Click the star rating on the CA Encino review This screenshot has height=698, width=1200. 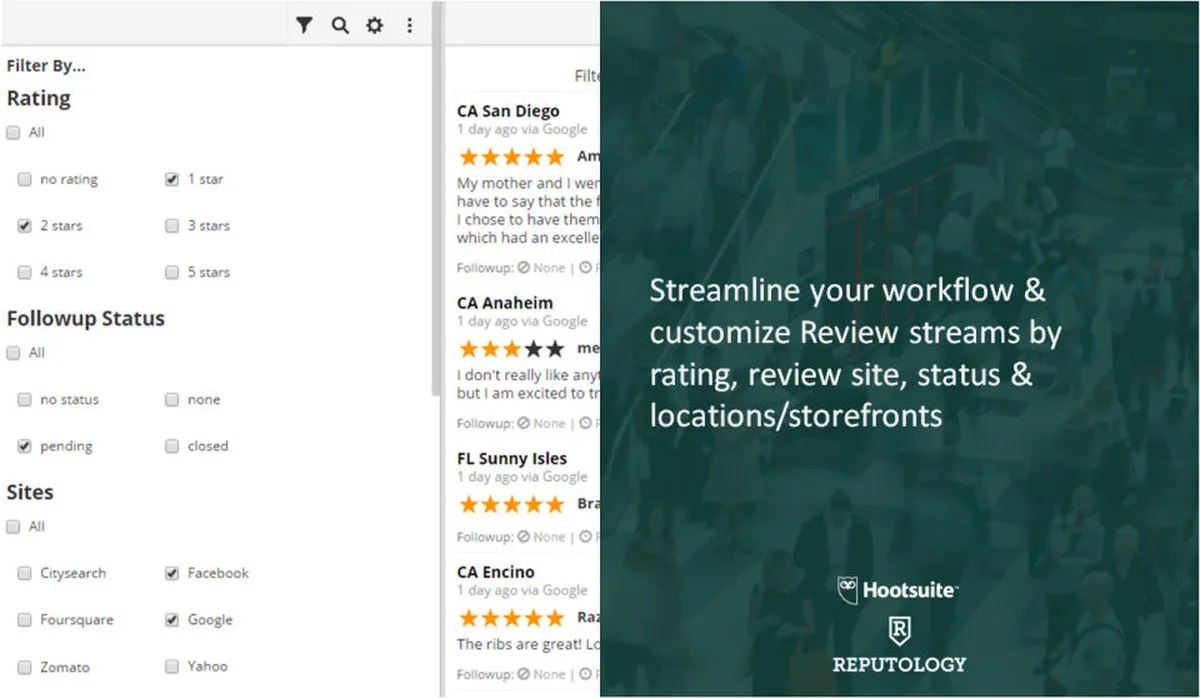510,617
